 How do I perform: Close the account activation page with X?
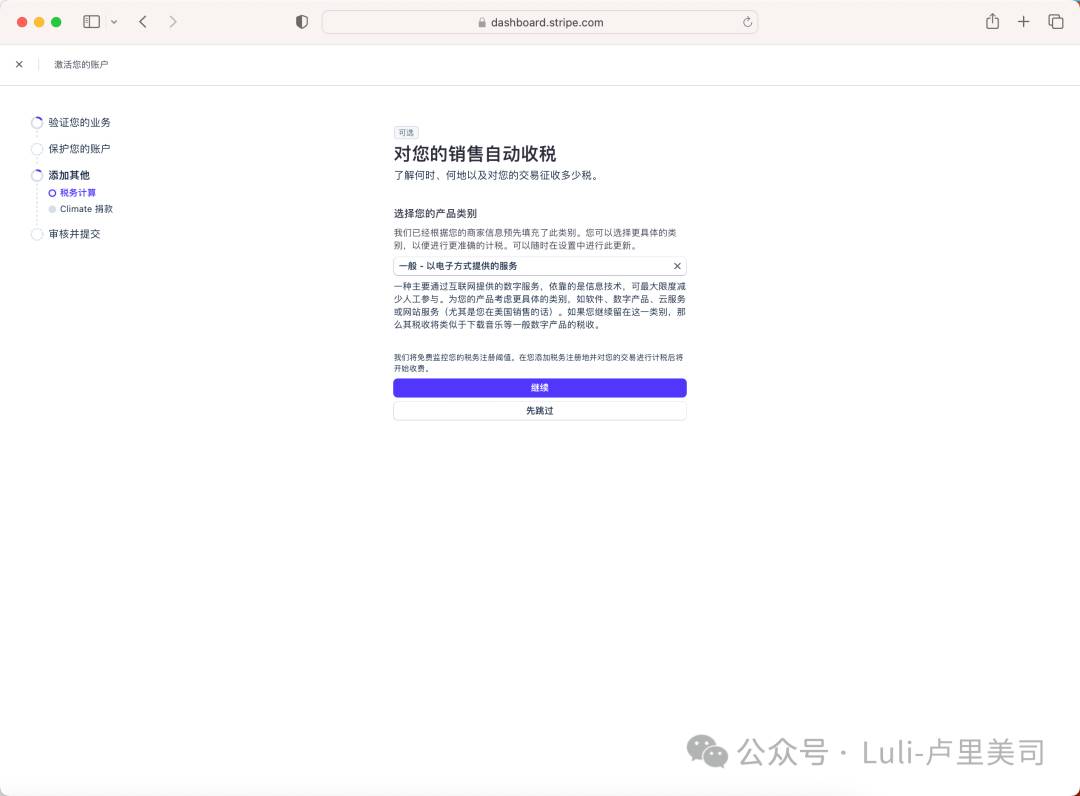[19, 64]
